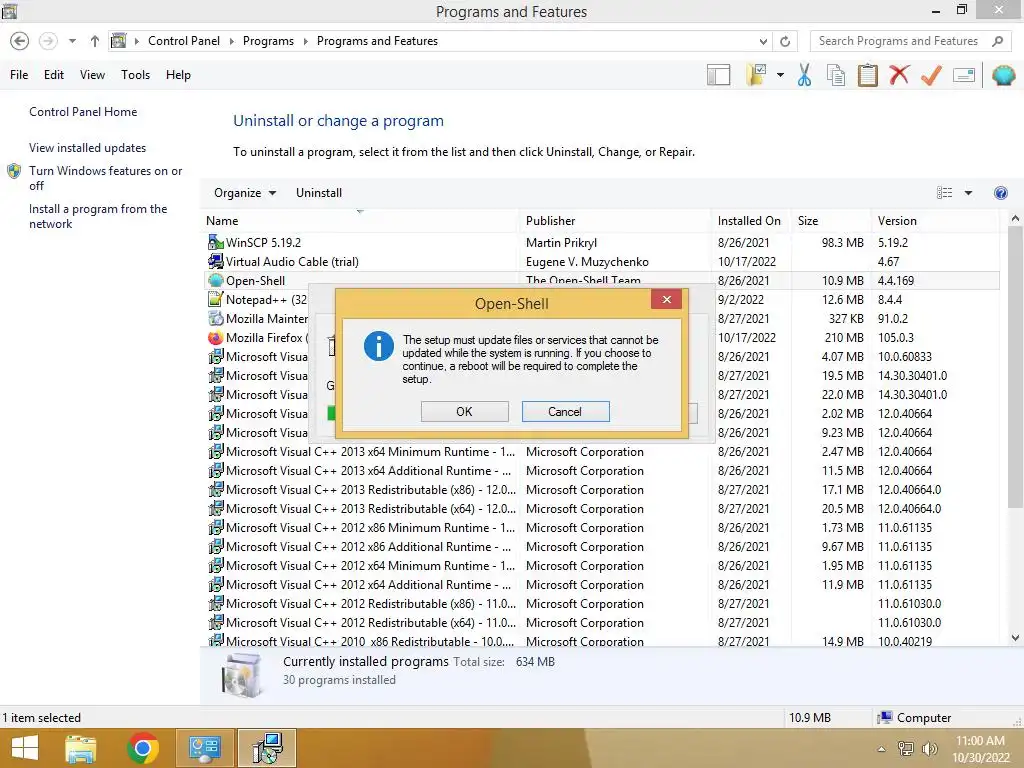This screenshot has width=1024, height=768.
Task: Go up one level with Up arrow
Action: [x=95, y=41]
